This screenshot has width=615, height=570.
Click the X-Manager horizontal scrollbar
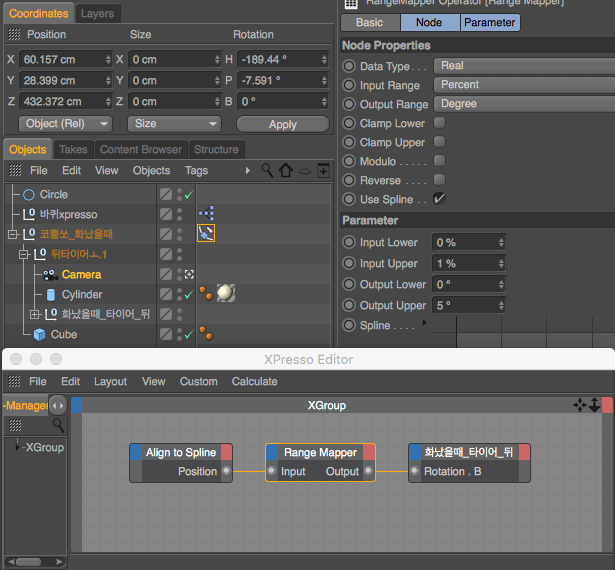click(x=35, y=562)
